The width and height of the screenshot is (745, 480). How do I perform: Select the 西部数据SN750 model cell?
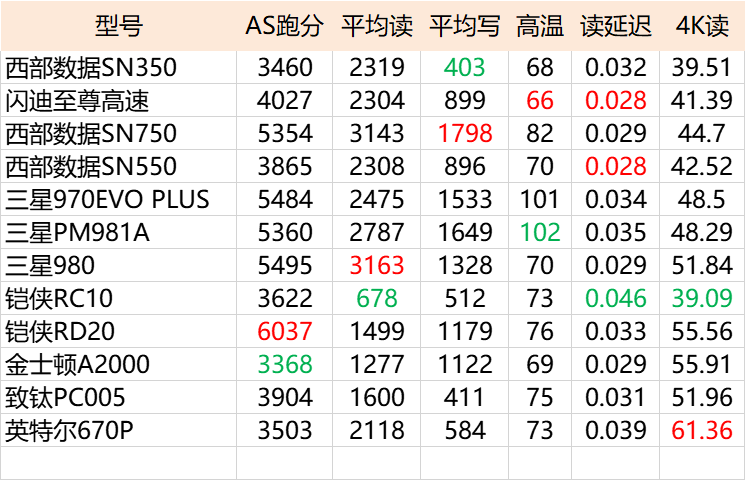pos(119,134)
